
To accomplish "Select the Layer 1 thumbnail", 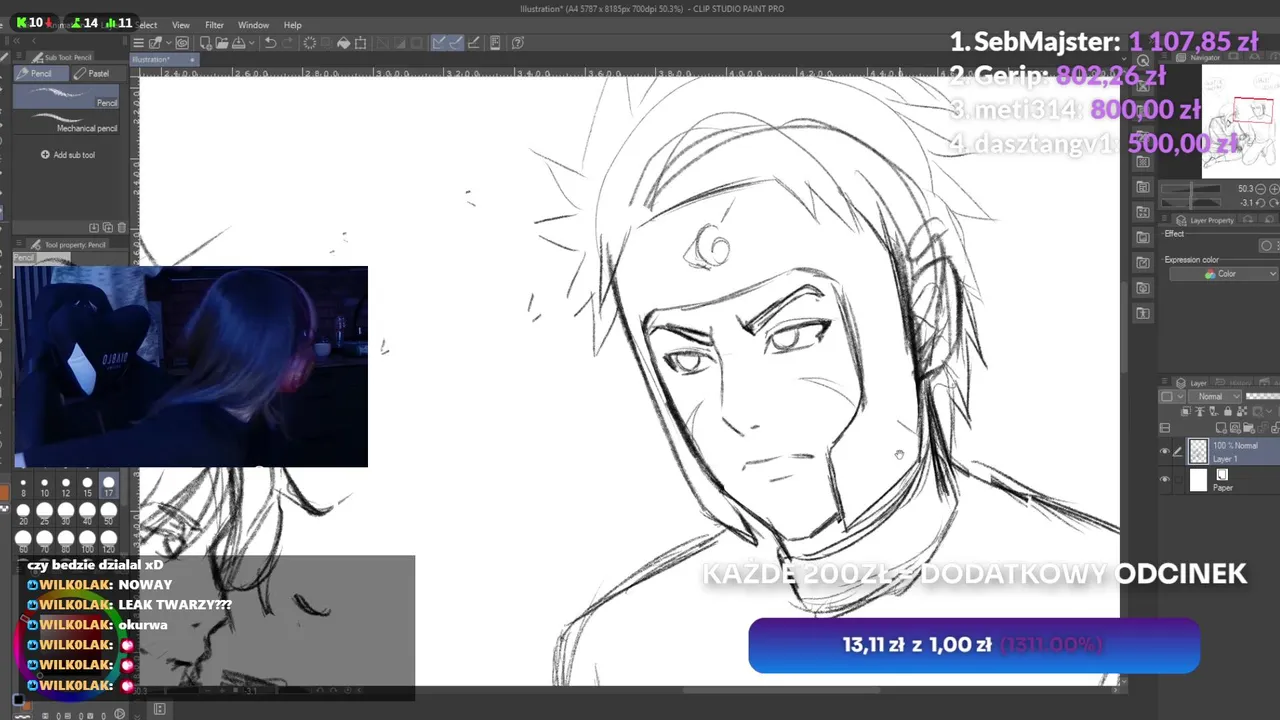I will coord(1199,451).
